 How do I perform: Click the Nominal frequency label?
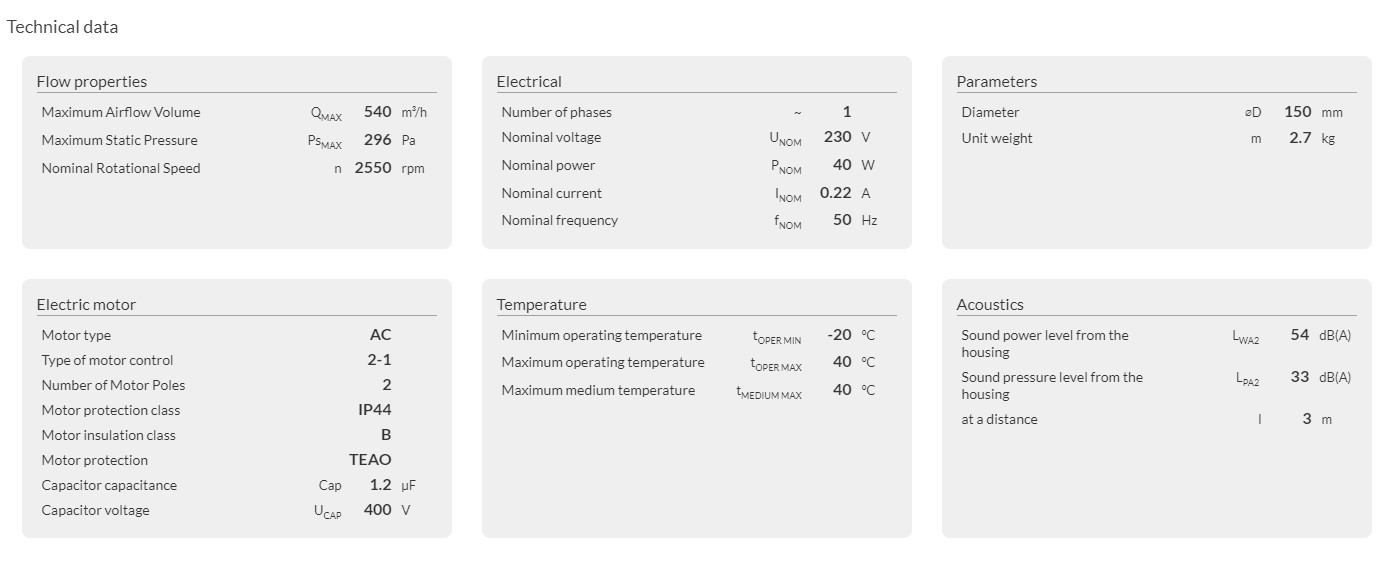[x=559, y=220]
